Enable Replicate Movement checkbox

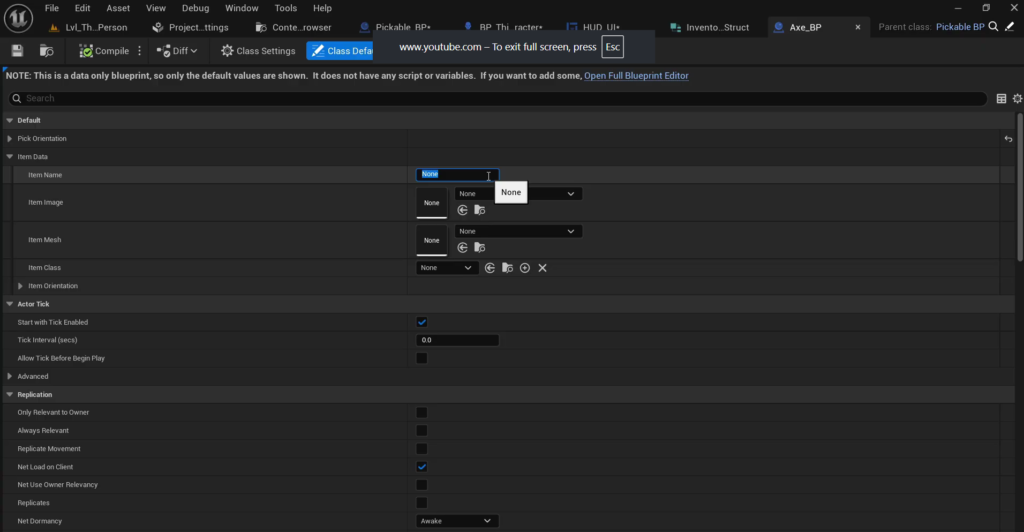pyautogui.click(x=422, y=449)
